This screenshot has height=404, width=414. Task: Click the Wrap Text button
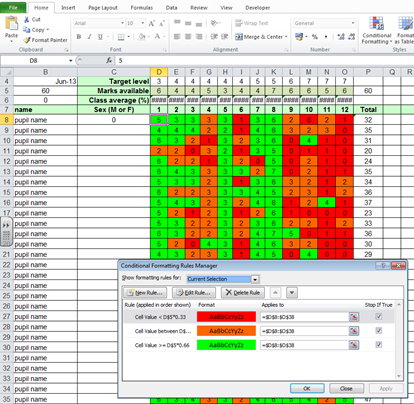point(252,23)
